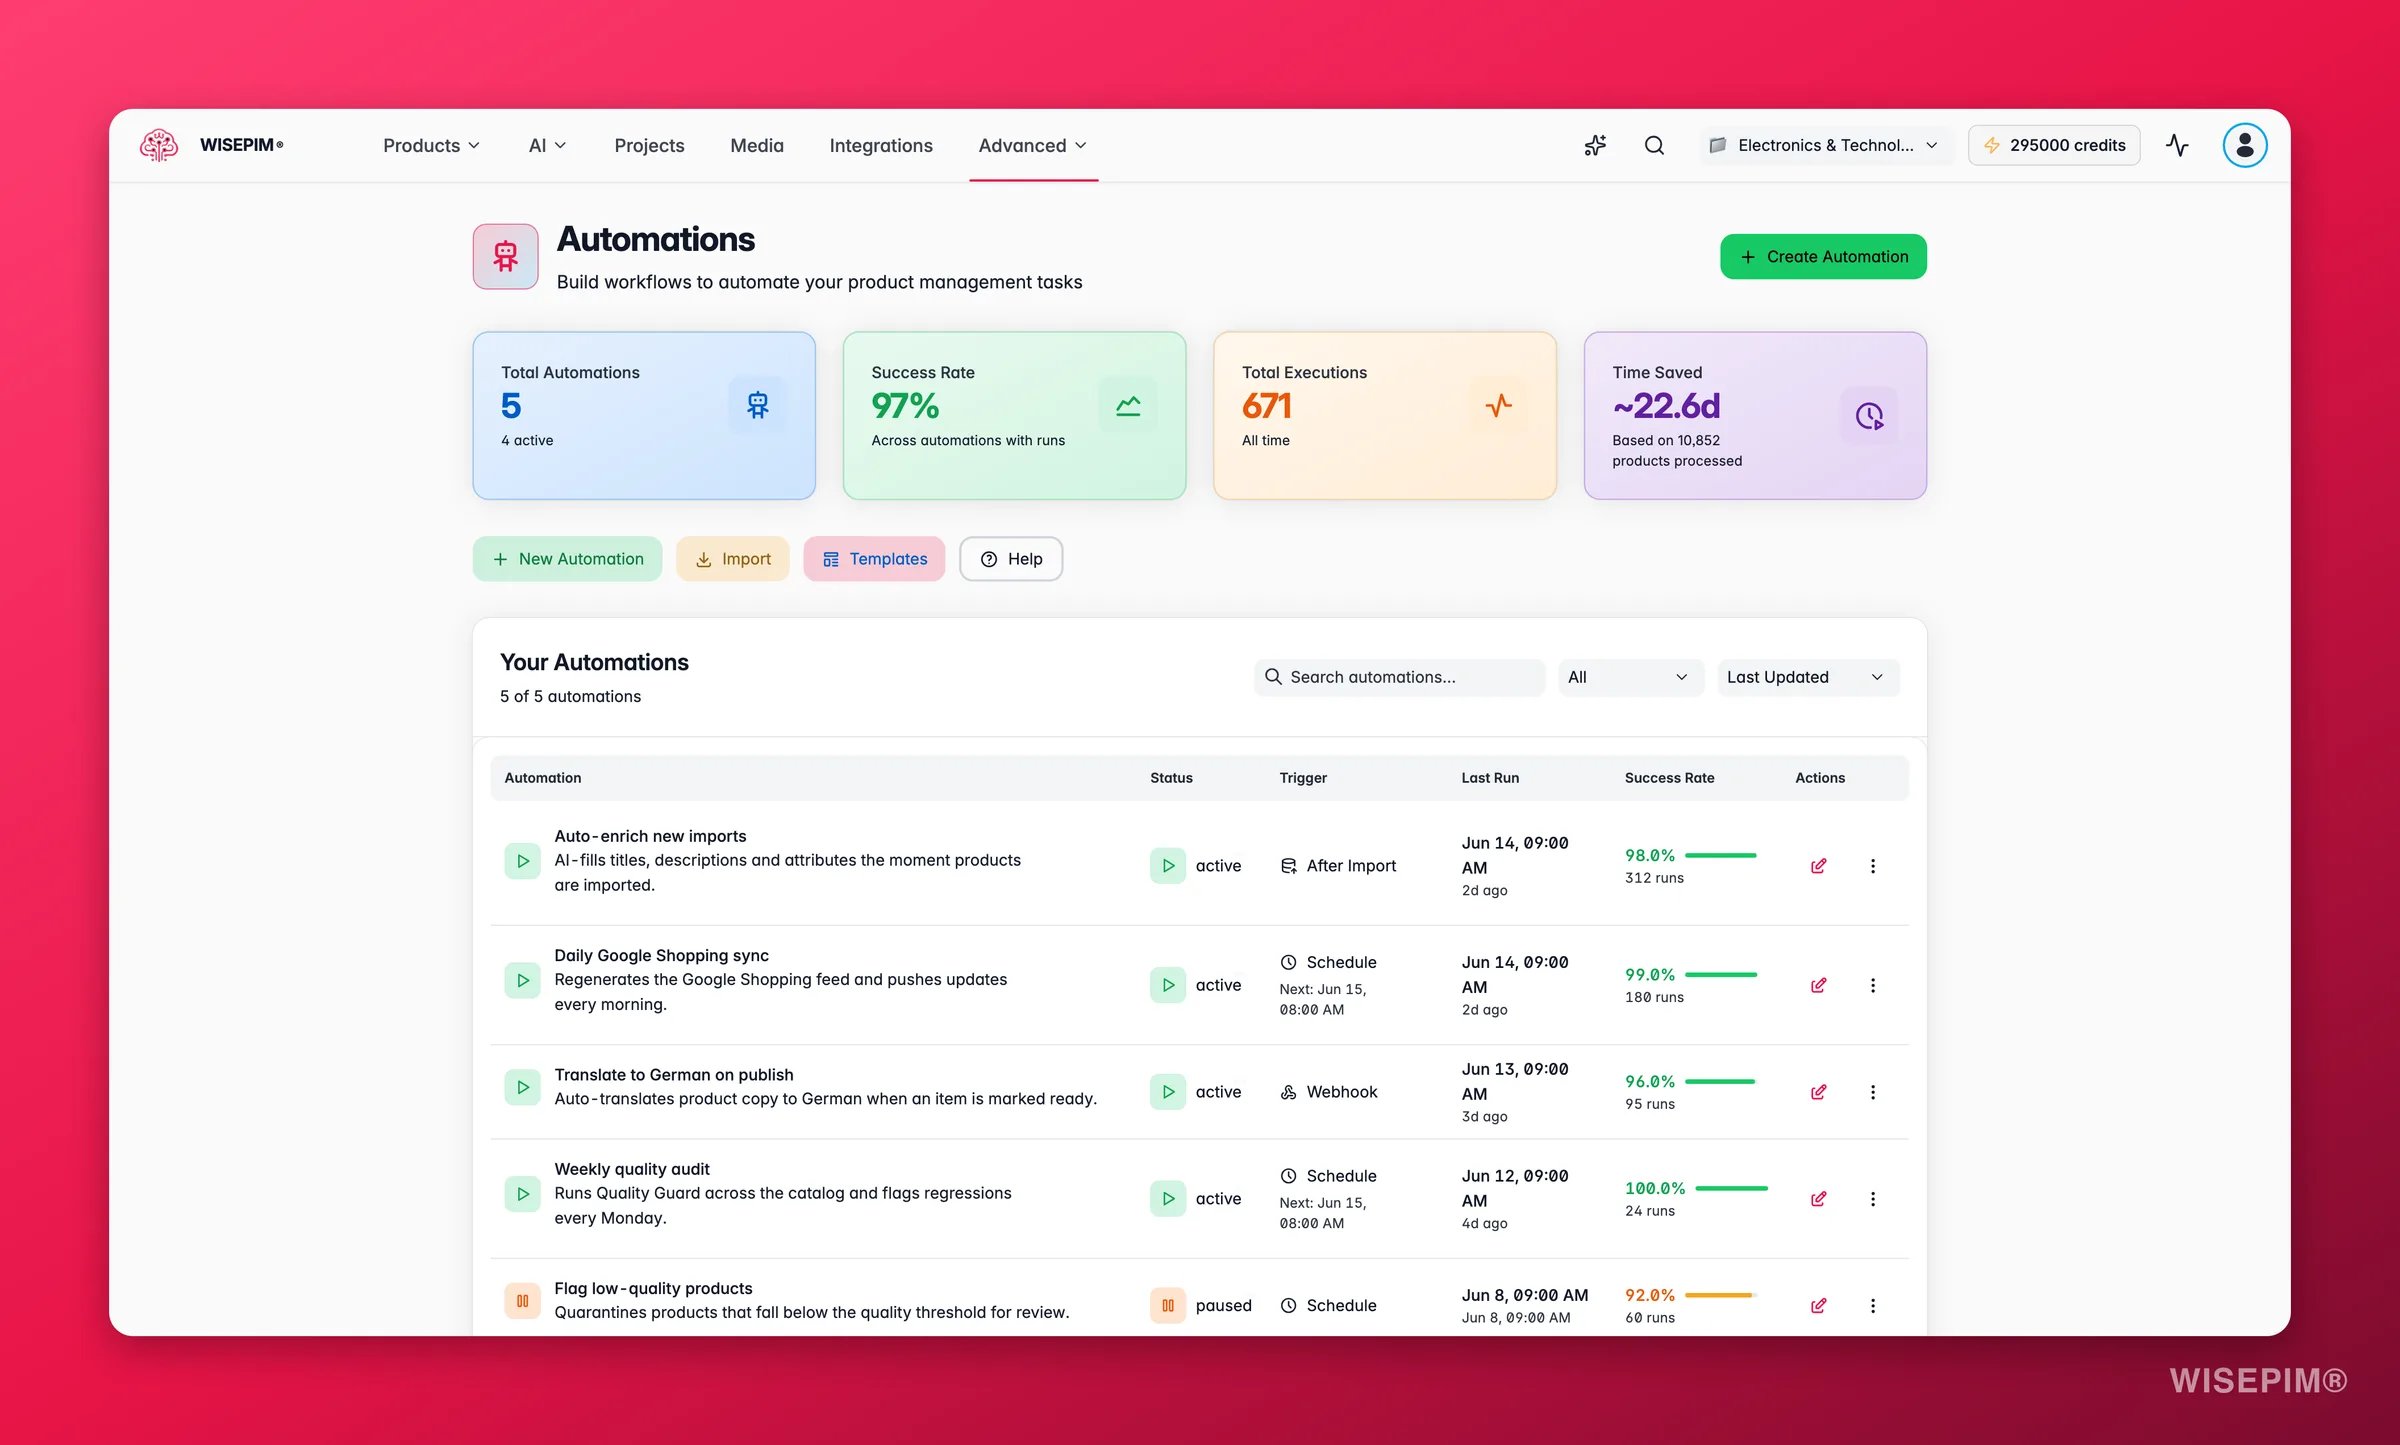Click After Import trigger icon
This screenshot has height=1445, width=2400.
coord(1288,866)
